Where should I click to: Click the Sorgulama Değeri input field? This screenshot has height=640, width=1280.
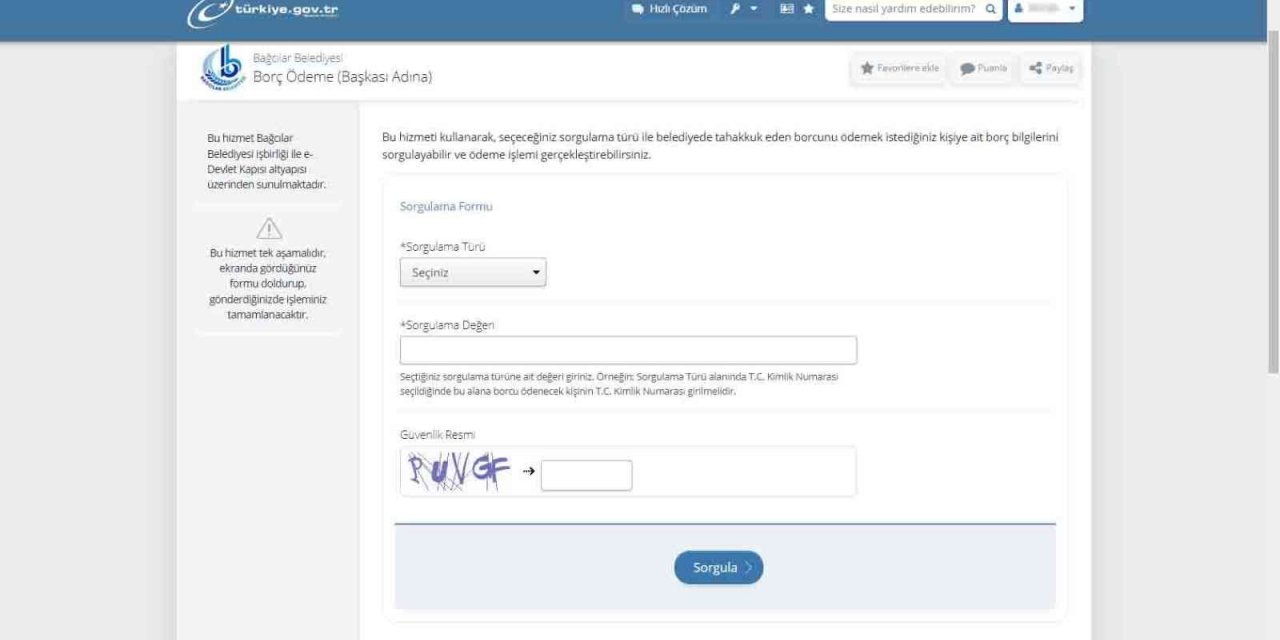tap(627, 349)
